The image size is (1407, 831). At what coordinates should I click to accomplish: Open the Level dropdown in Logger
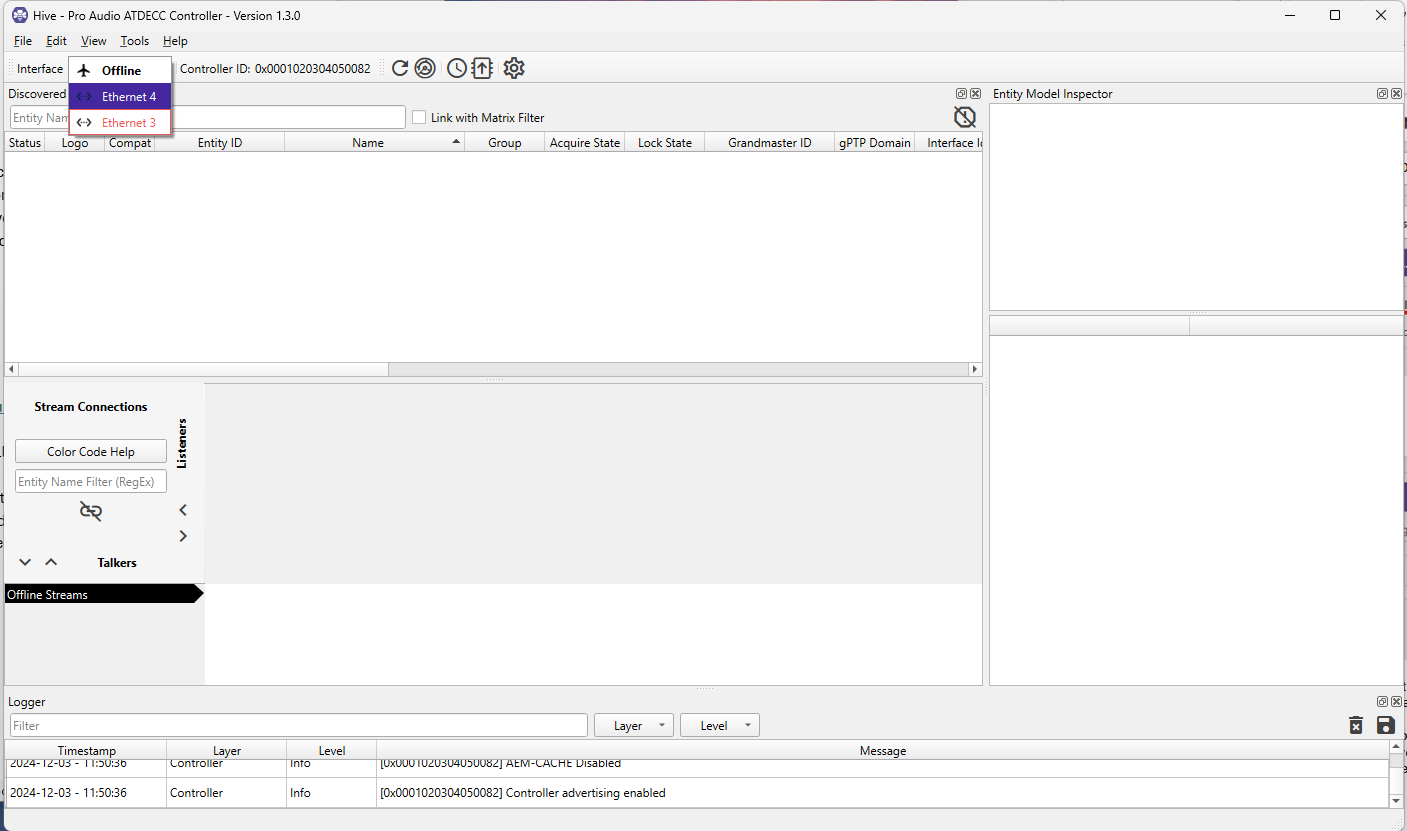point(720,725)
